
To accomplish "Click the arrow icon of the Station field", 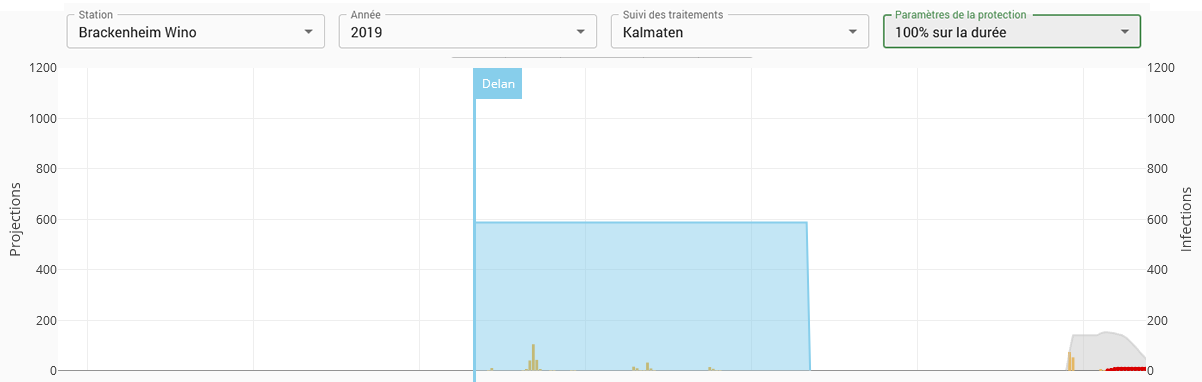I will [x=308, y=32].
